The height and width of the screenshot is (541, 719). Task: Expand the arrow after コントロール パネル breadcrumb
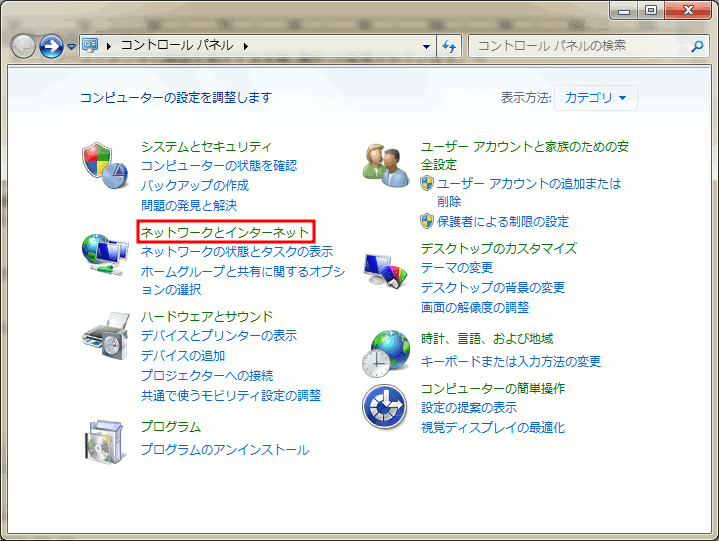click(245, 46)
